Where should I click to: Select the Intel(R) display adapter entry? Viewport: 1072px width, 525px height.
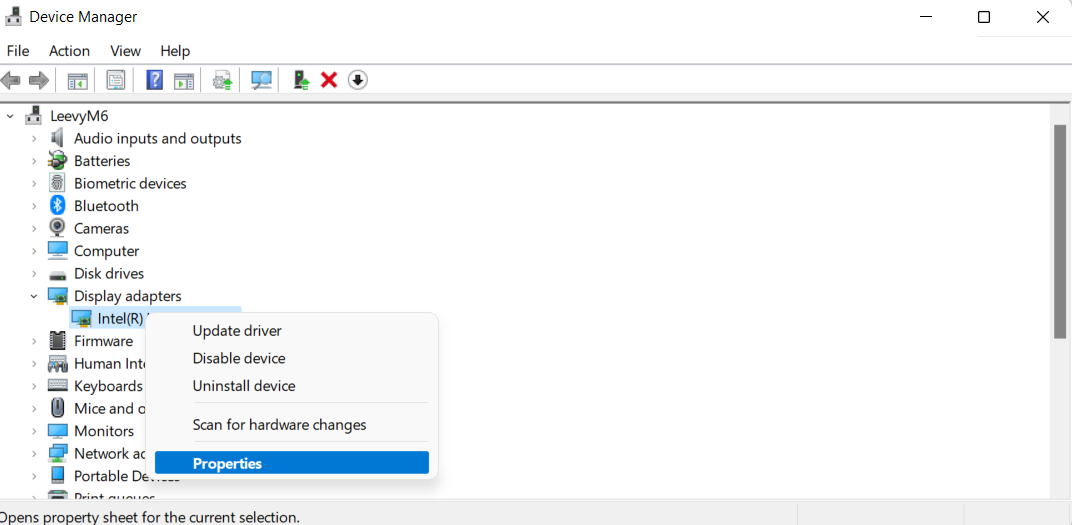tap(120, 319)
